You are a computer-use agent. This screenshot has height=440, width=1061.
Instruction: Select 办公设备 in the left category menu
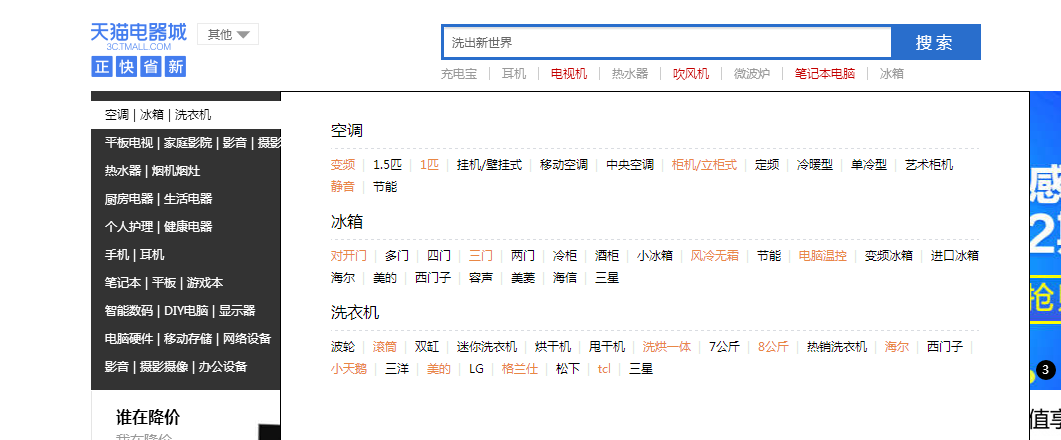coord(223,367)
